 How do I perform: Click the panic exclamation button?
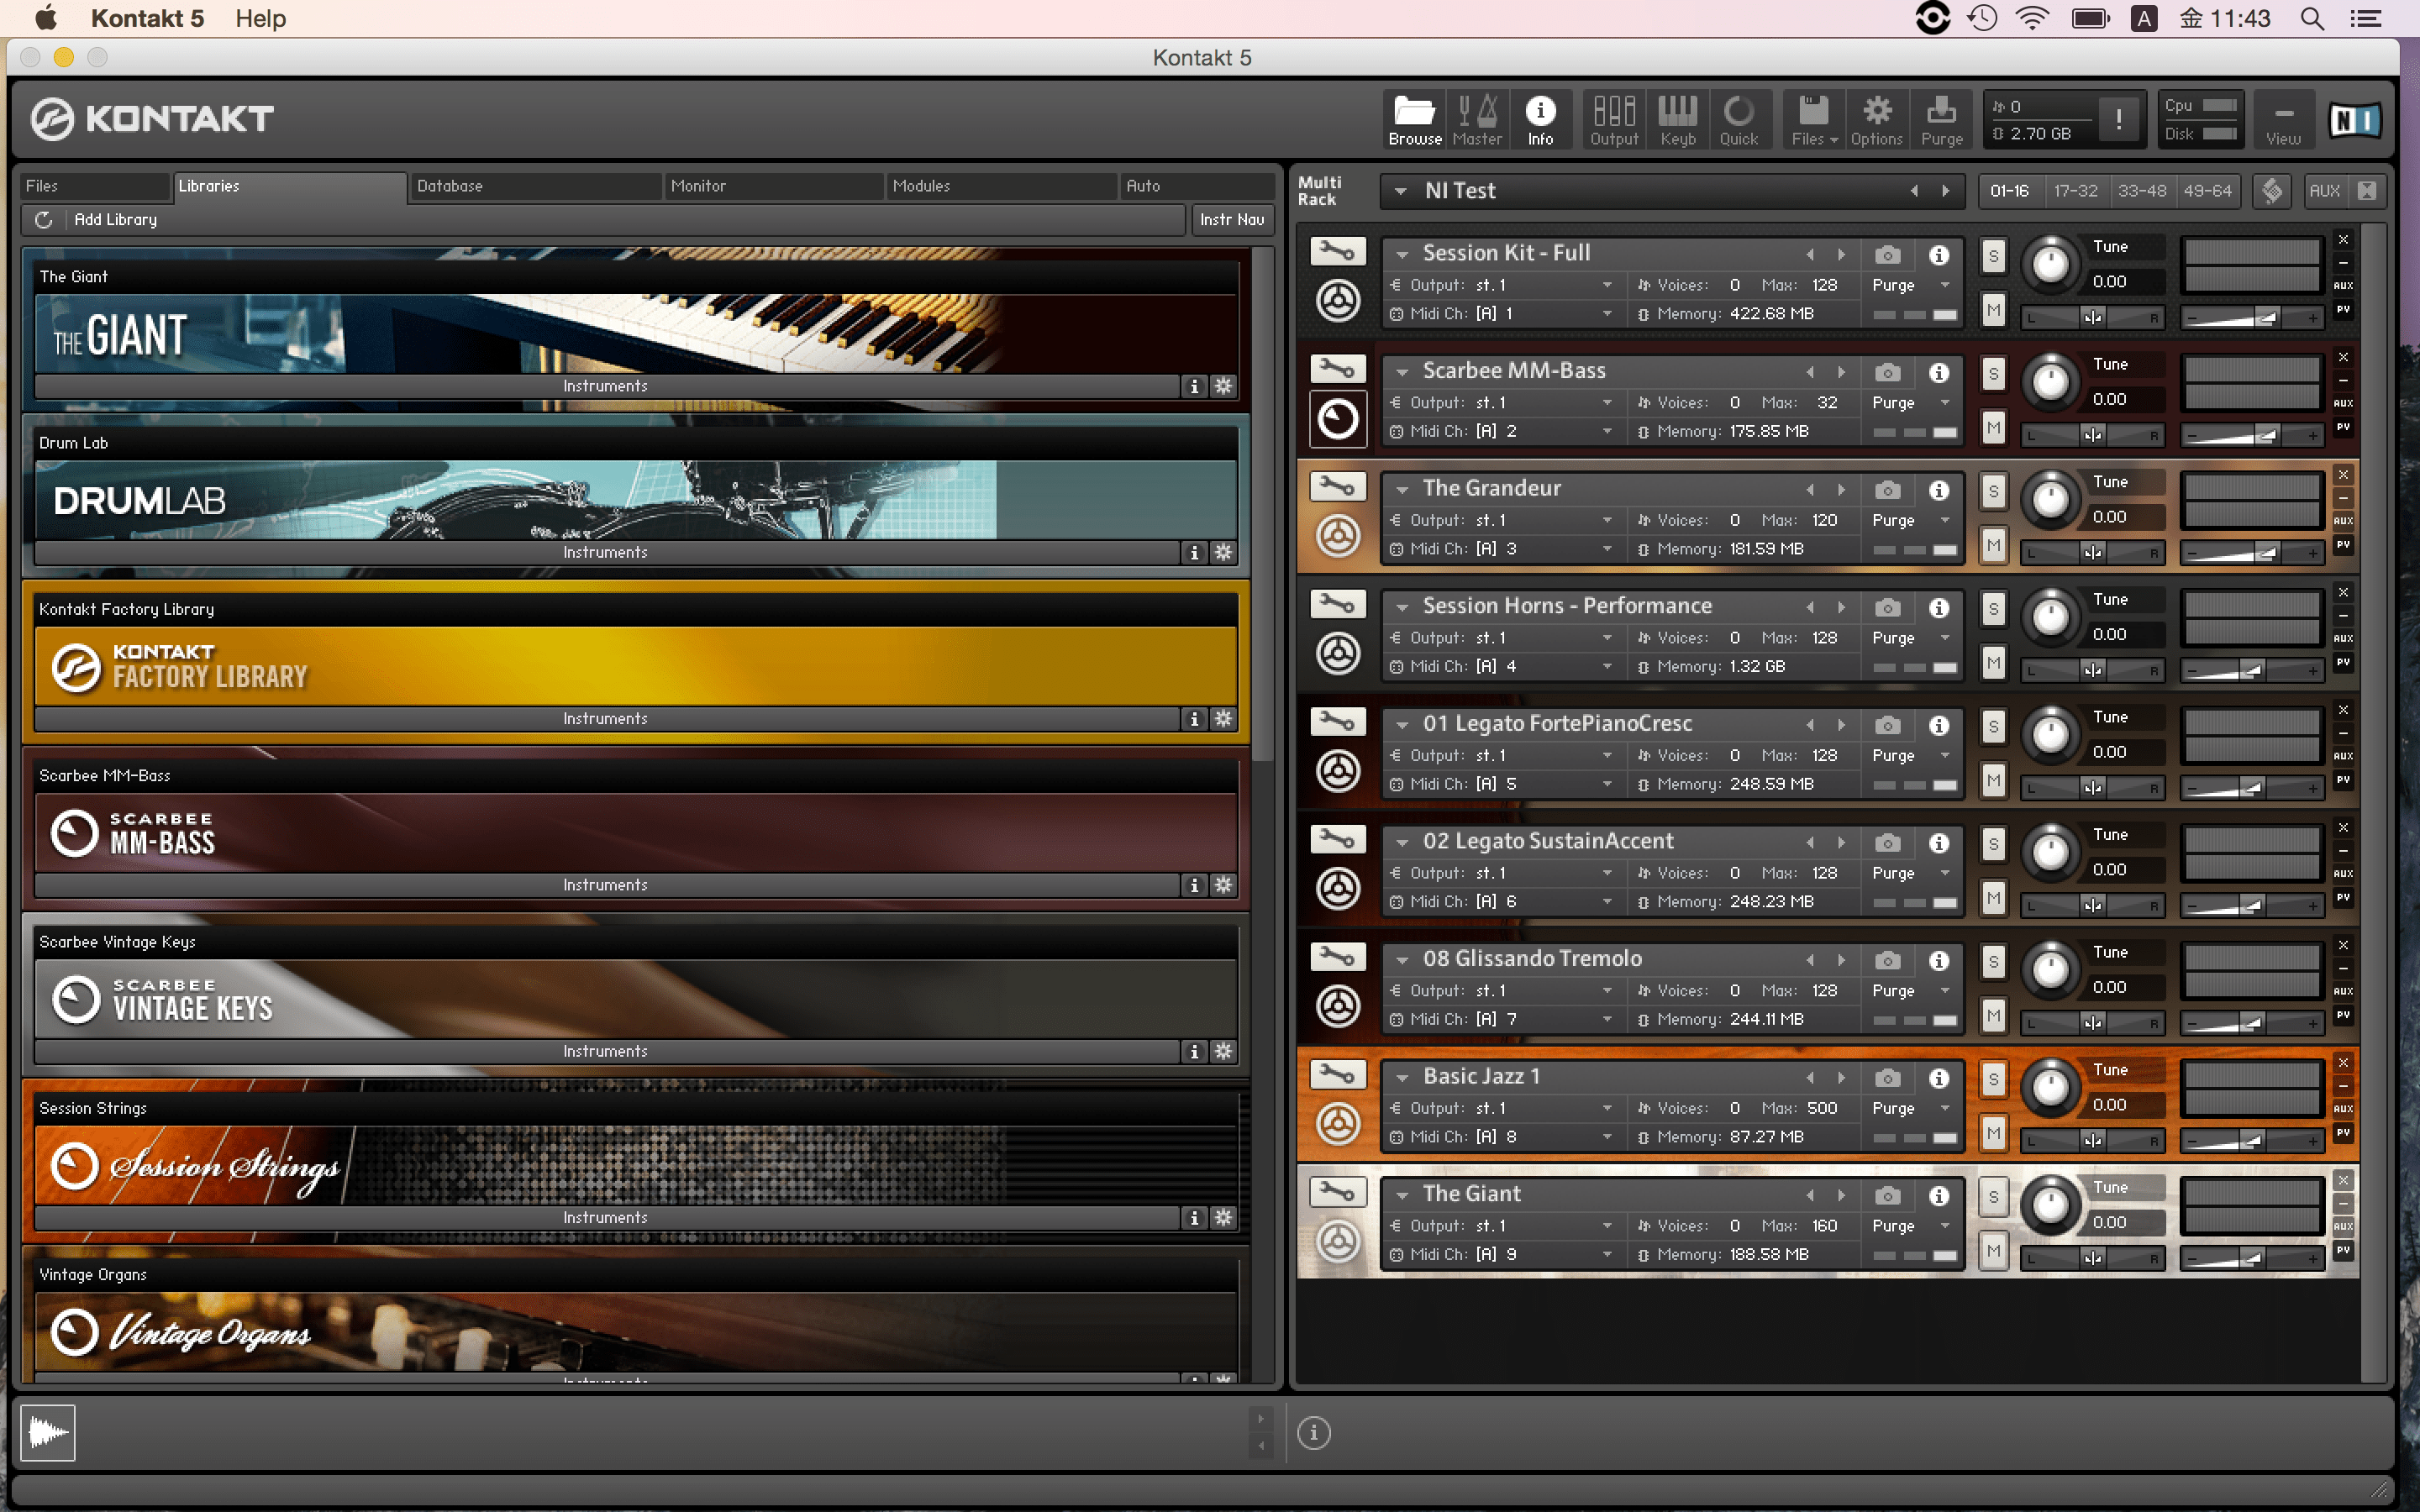click(2118, 120)
